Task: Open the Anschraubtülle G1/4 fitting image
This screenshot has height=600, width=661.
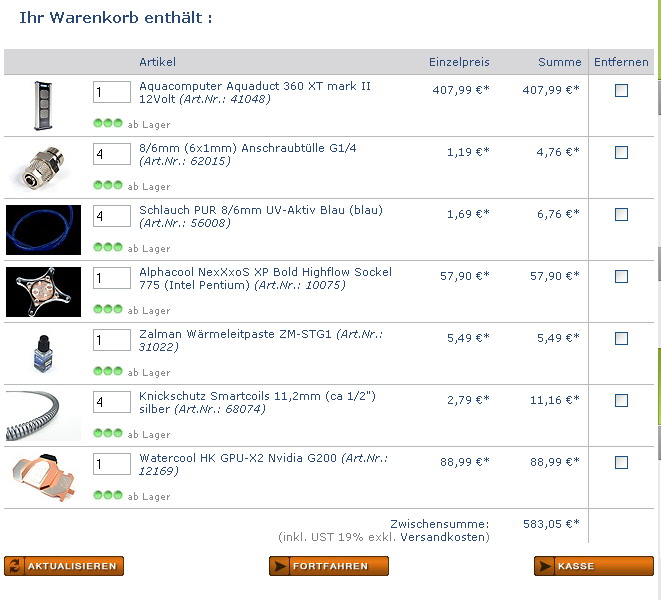Action: coord(43,168)
